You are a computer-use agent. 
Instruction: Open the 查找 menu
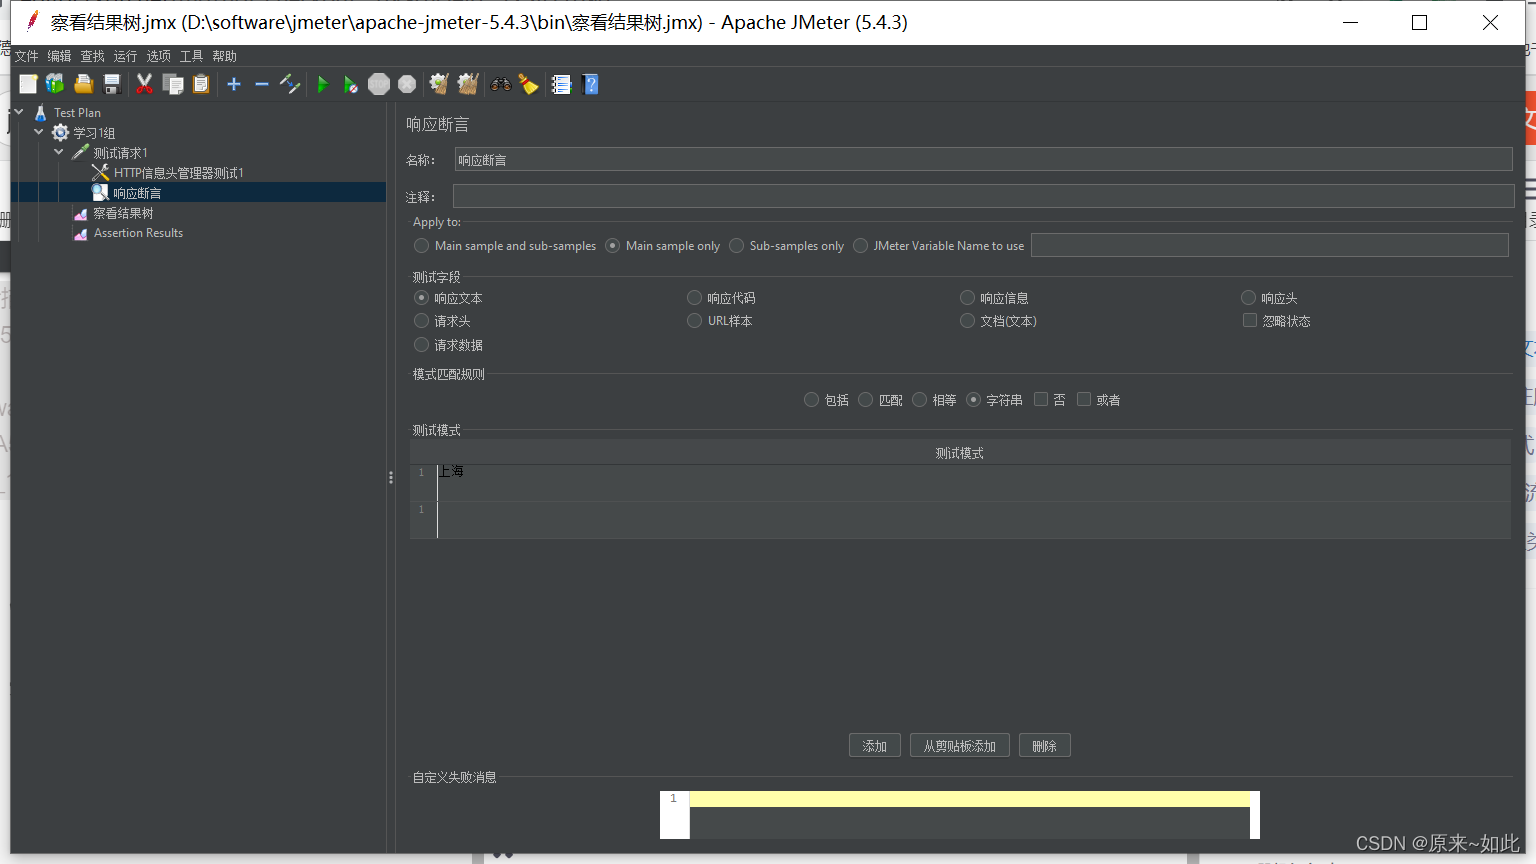92,56
